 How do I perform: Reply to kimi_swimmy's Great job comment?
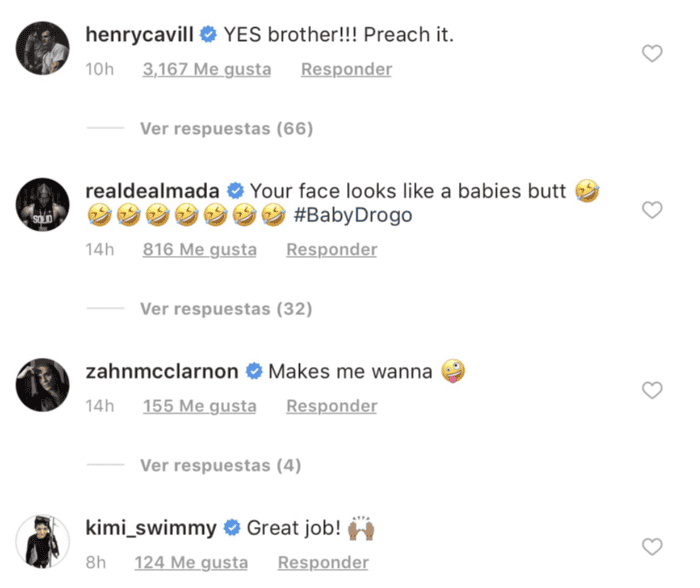tap(323, 562)
